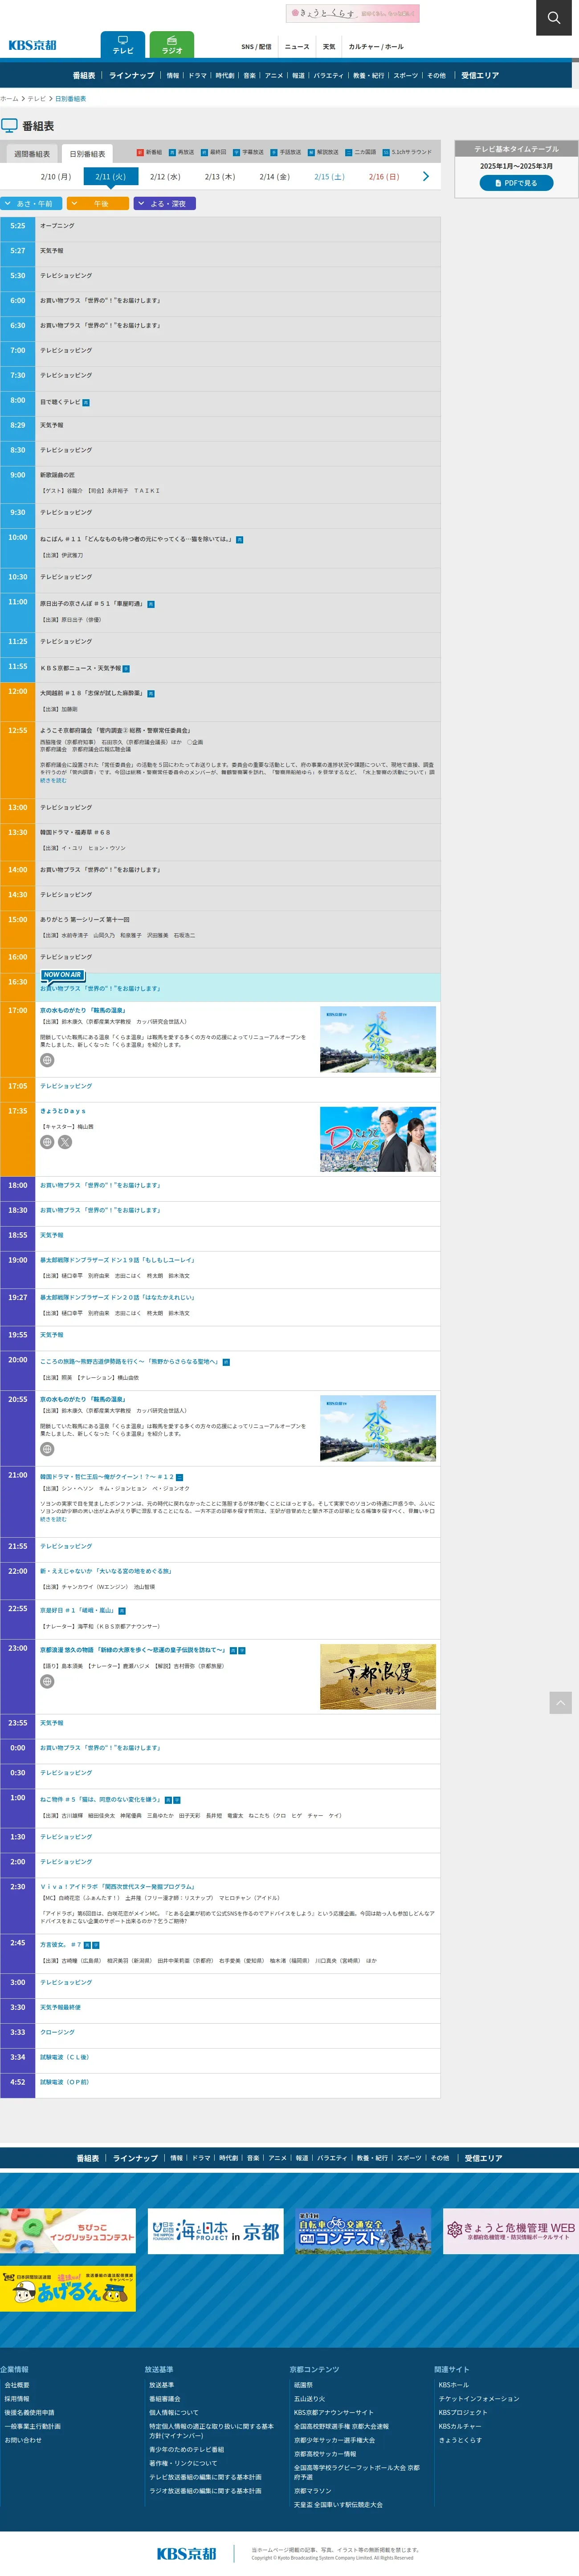Switch to 週間番組表 tab
Image resolution: width=579 pixels, height=2576 pixels.
[32, 154]
